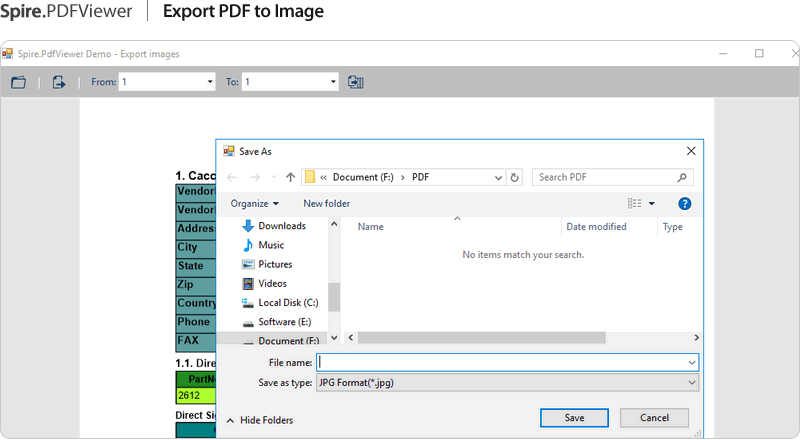Open the view options dropdown arrow

(652, 204)
